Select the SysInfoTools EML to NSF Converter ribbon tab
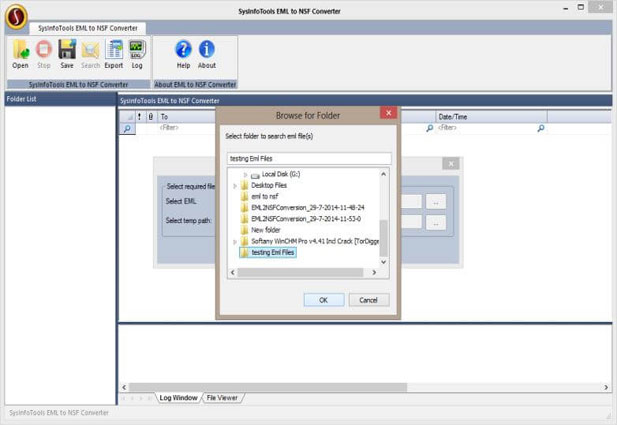Image resolution: width=617 pixels, height=425 pixels. point(88,28)
